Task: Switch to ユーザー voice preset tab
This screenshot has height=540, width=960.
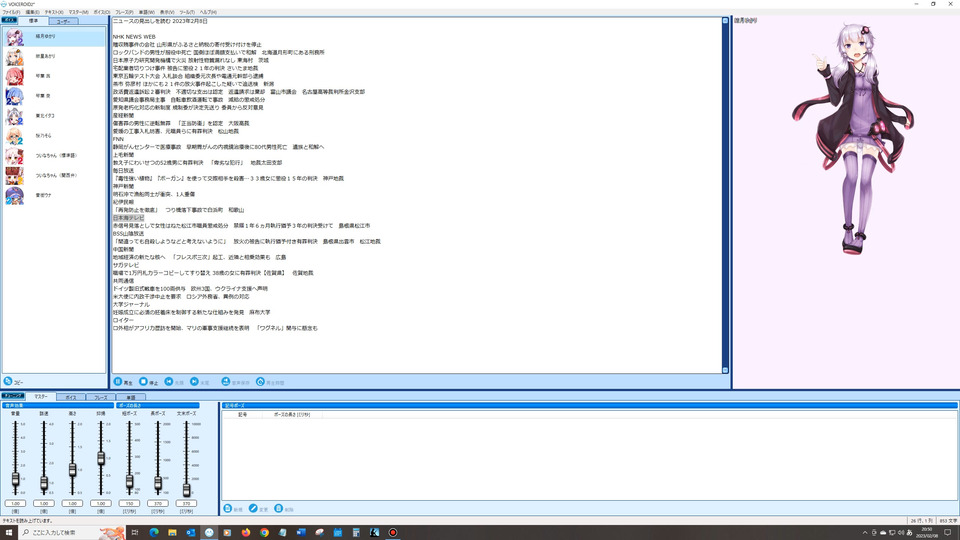Action: tap(63, 21)
